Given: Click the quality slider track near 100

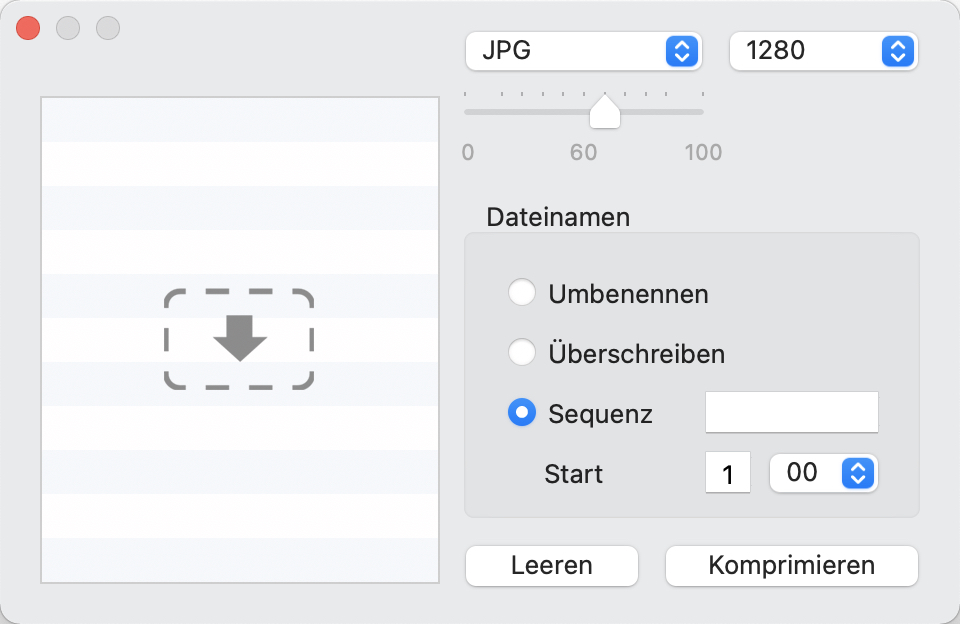Looking at the screenshot, I should tap(698, 112).
